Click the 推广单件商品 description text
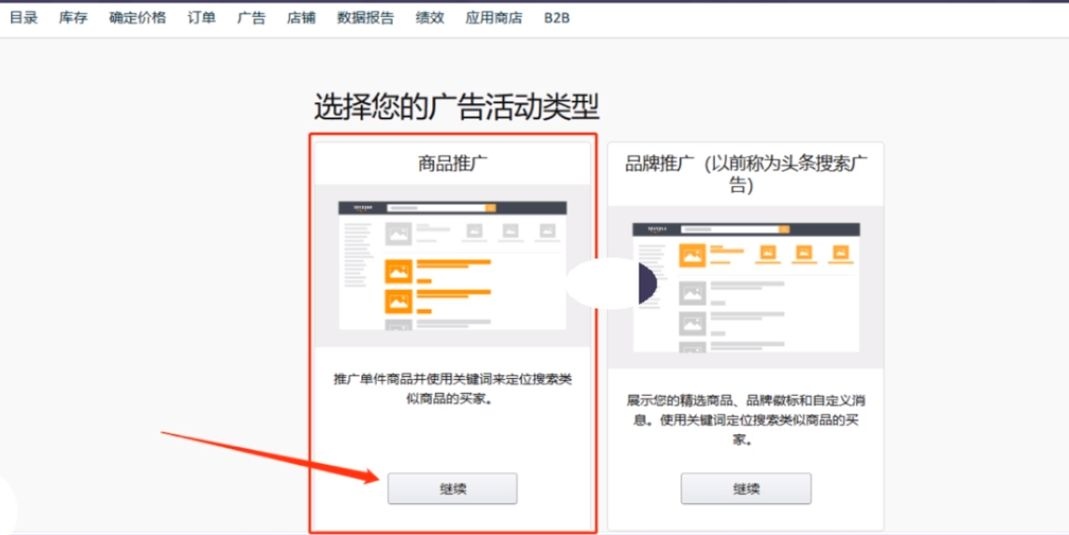The width and height of the screenshot is (1069, 535). (x=453, y=389)
